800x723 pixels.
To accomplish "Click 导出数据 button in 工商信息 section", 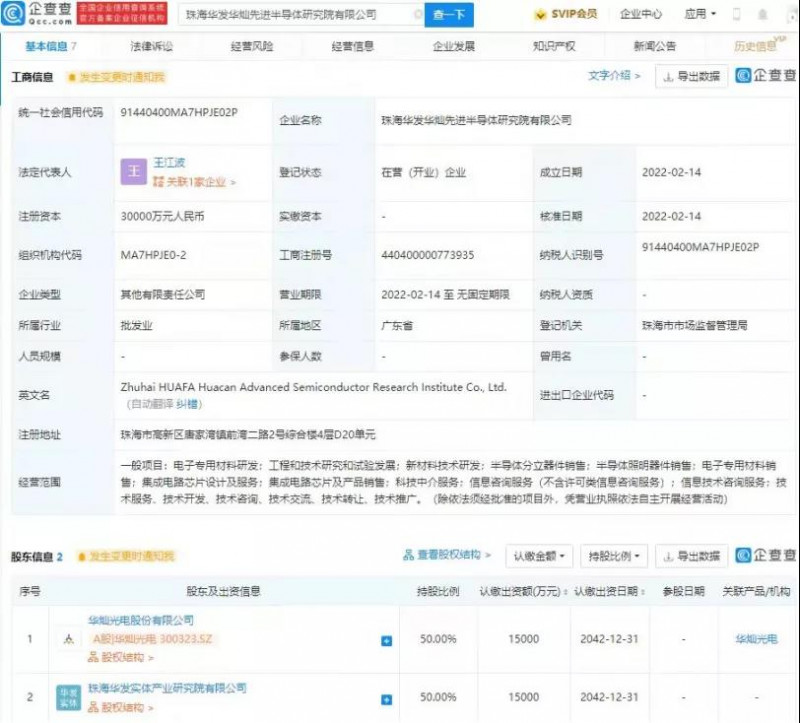I will (x=692, y=76).
